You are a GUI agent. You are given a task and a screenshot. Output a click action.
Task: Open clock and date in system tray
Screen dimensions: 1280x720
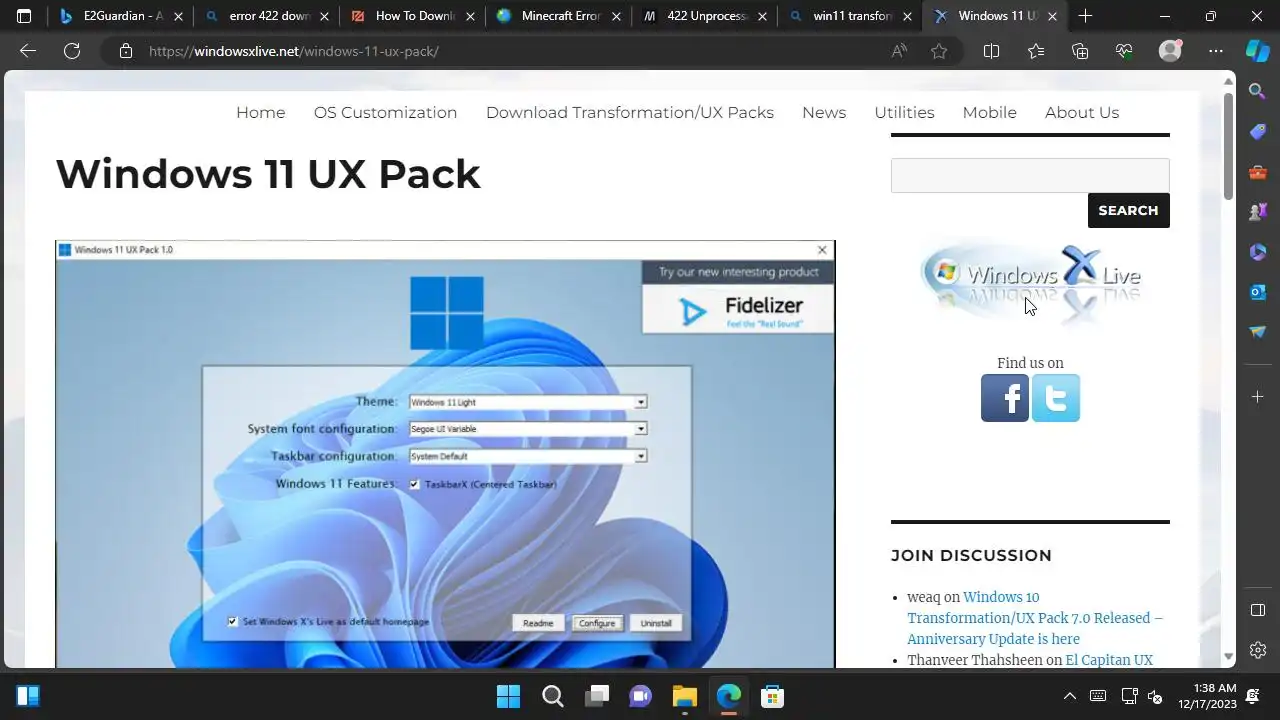[x=1207, y=696]
